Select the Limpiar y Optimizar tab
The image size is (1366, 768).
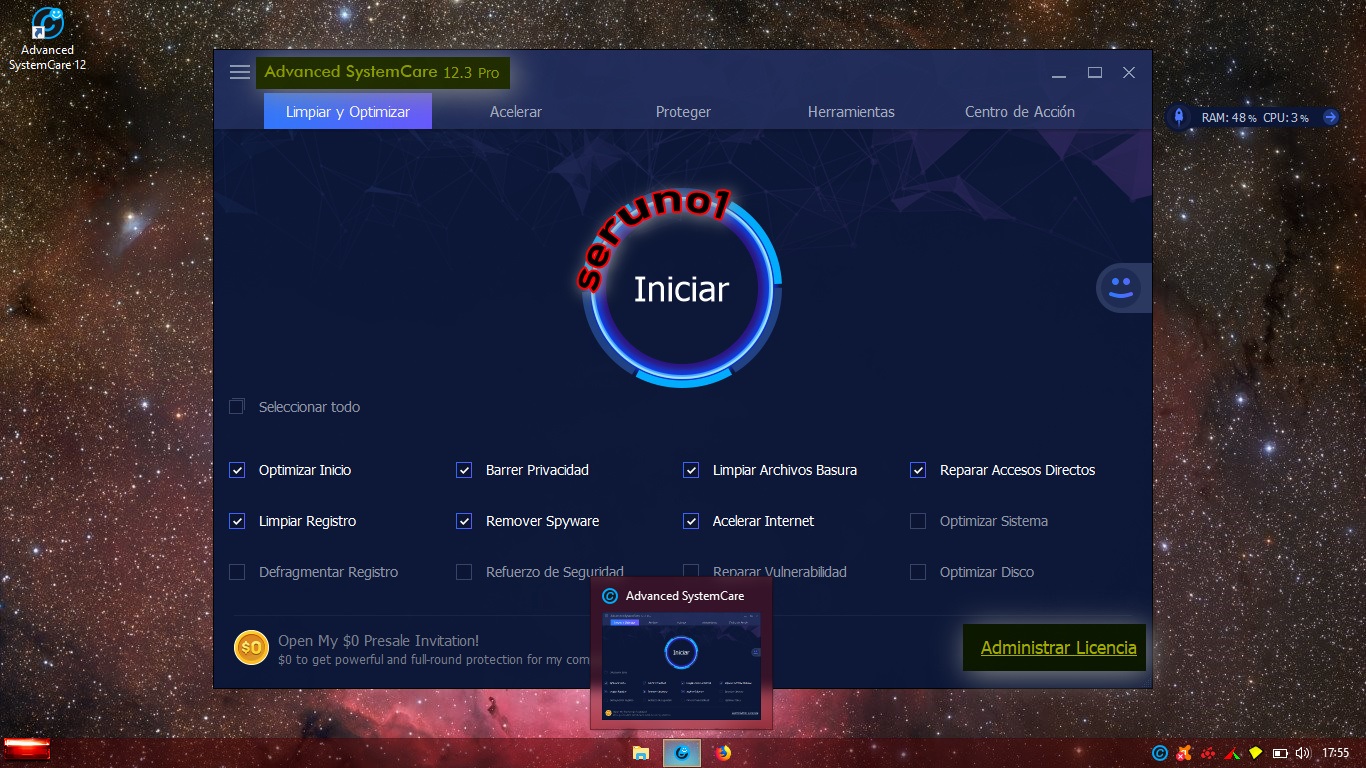(348, 111)
